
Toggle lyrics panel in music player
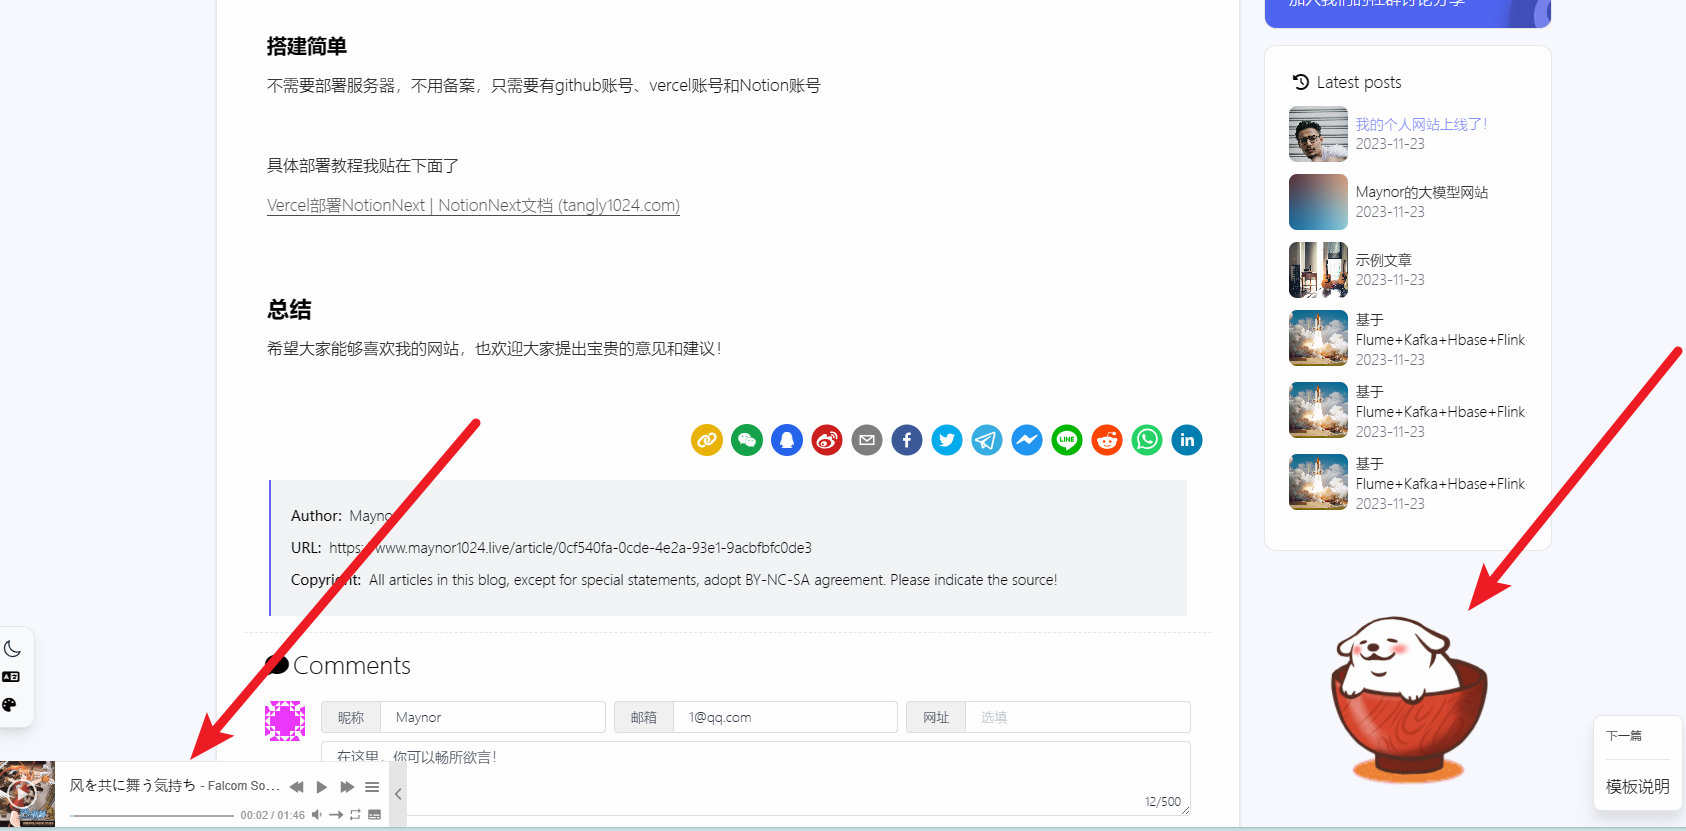coord(374,815)
